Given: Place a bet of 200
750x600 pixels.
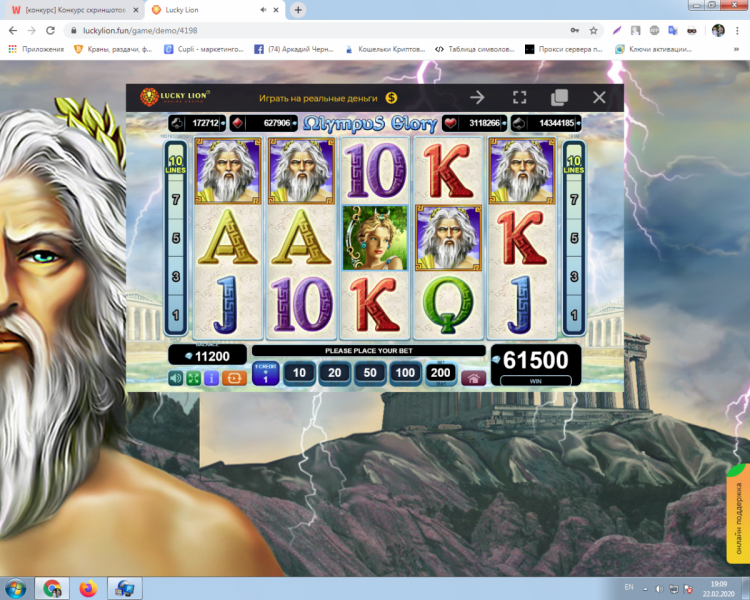Looking at the screenshot, I should pos(440,373).
